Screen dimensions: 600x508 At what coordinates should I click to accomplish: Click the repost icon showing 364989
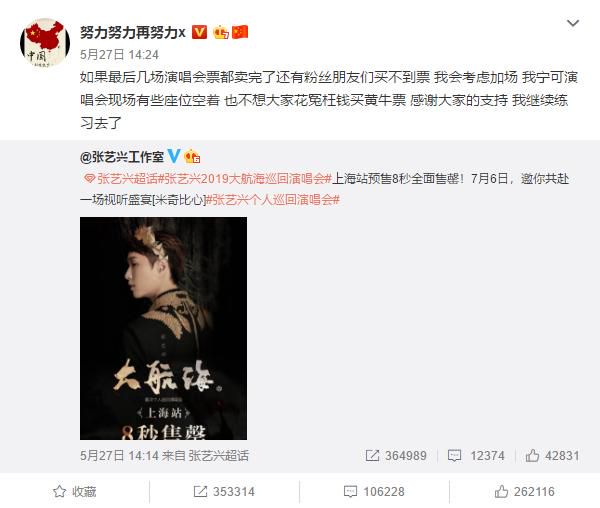pyautogui.click(x=396, y=456)
